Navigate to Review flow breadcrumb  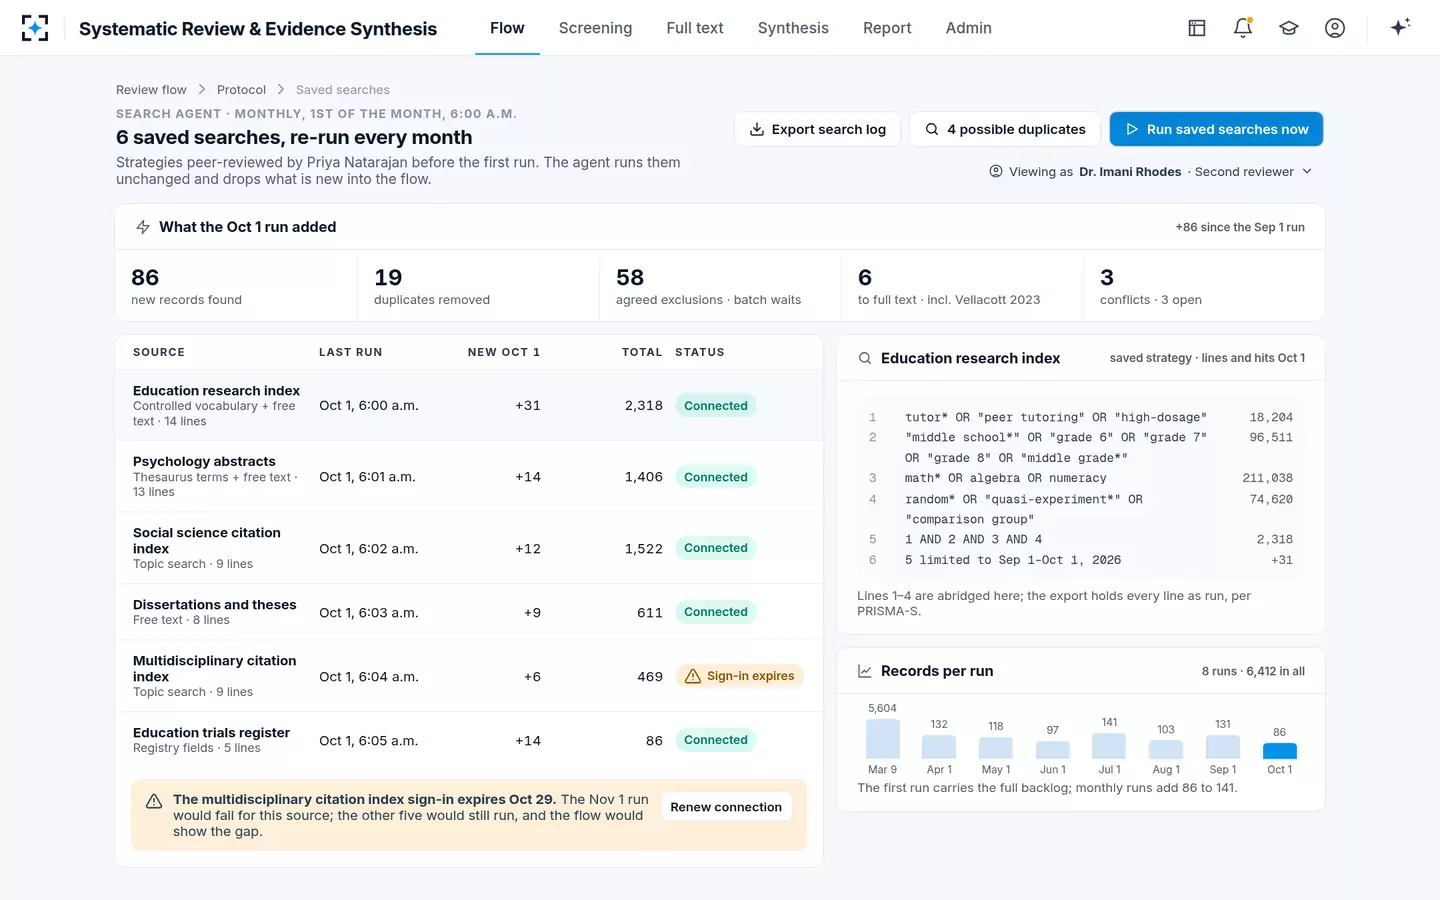click(151, 90)
